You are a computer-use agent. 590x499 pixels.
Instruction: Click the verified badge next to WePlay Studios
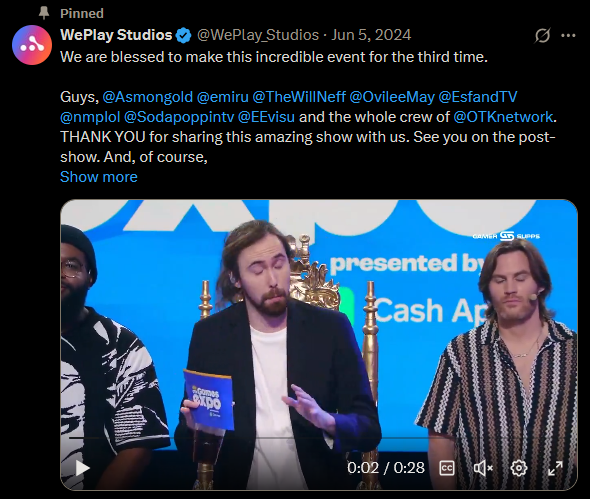tap(184, 35)
